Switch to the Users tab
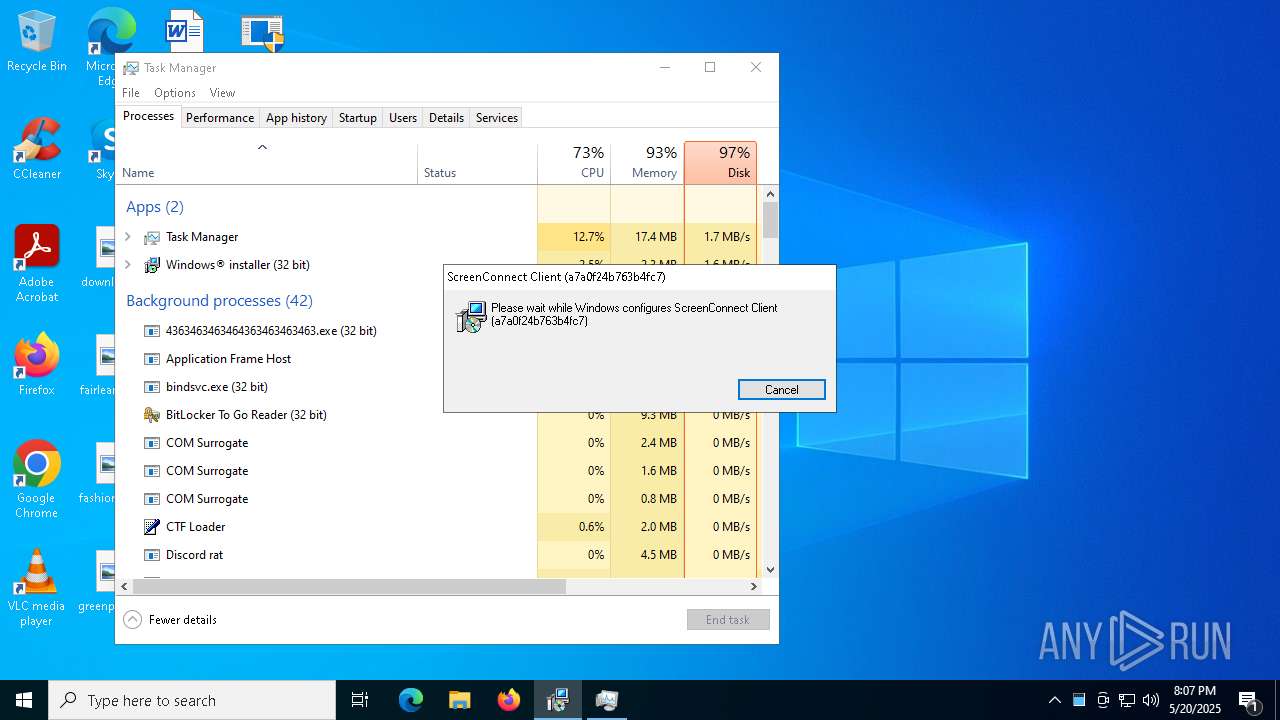This screenshot has width=1280, height=720. click(x=403, y=118)
